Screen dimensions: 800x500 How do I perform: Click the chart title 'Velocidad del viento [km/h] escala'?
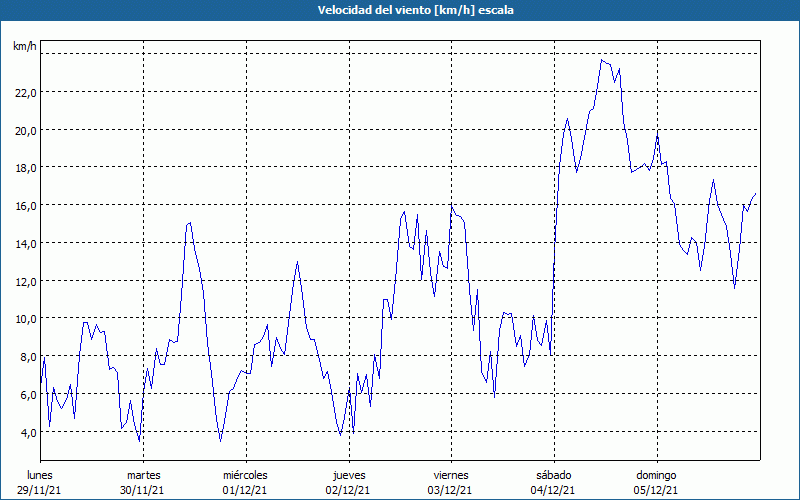[x=415, y=10]
